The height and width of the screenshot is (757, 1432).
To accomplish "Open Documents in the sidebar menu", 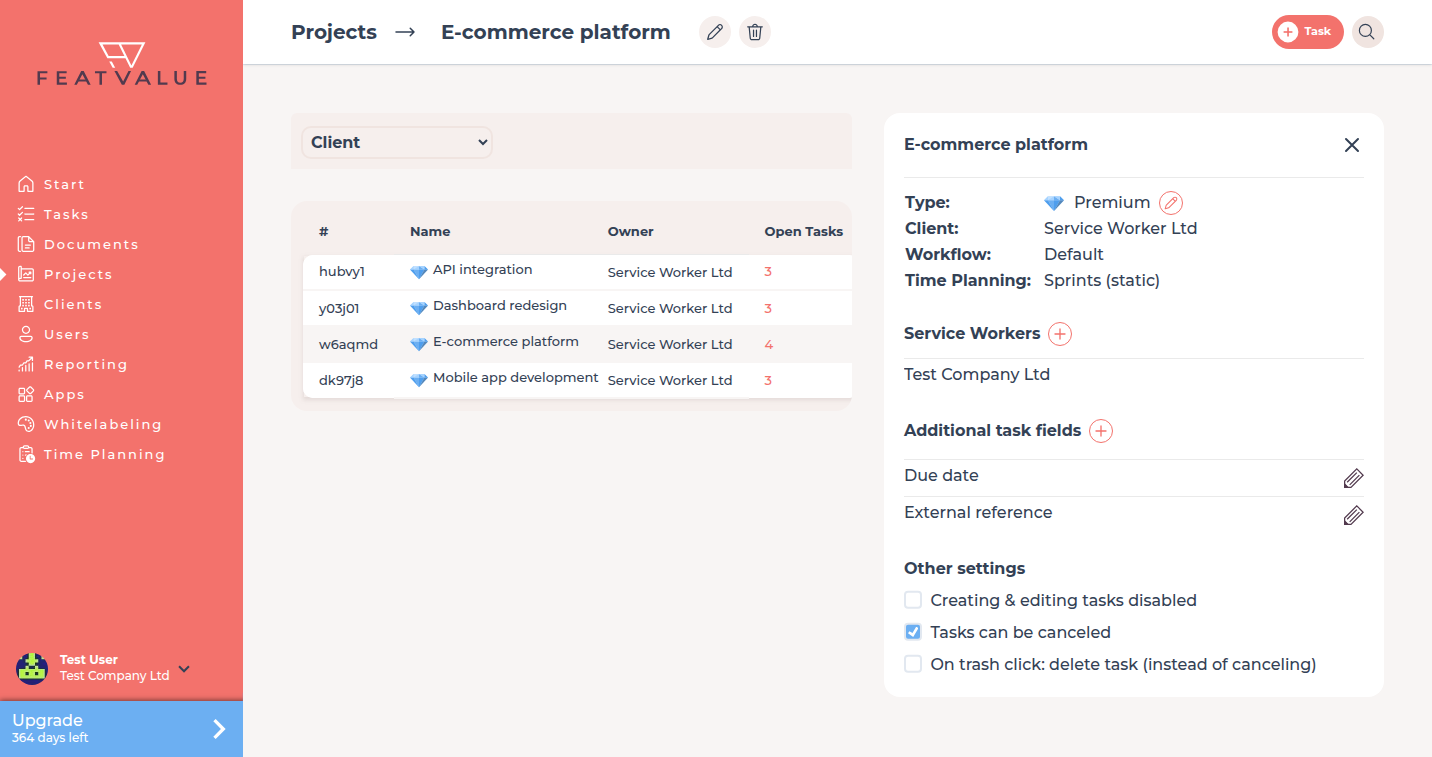I will pos(91,244).
